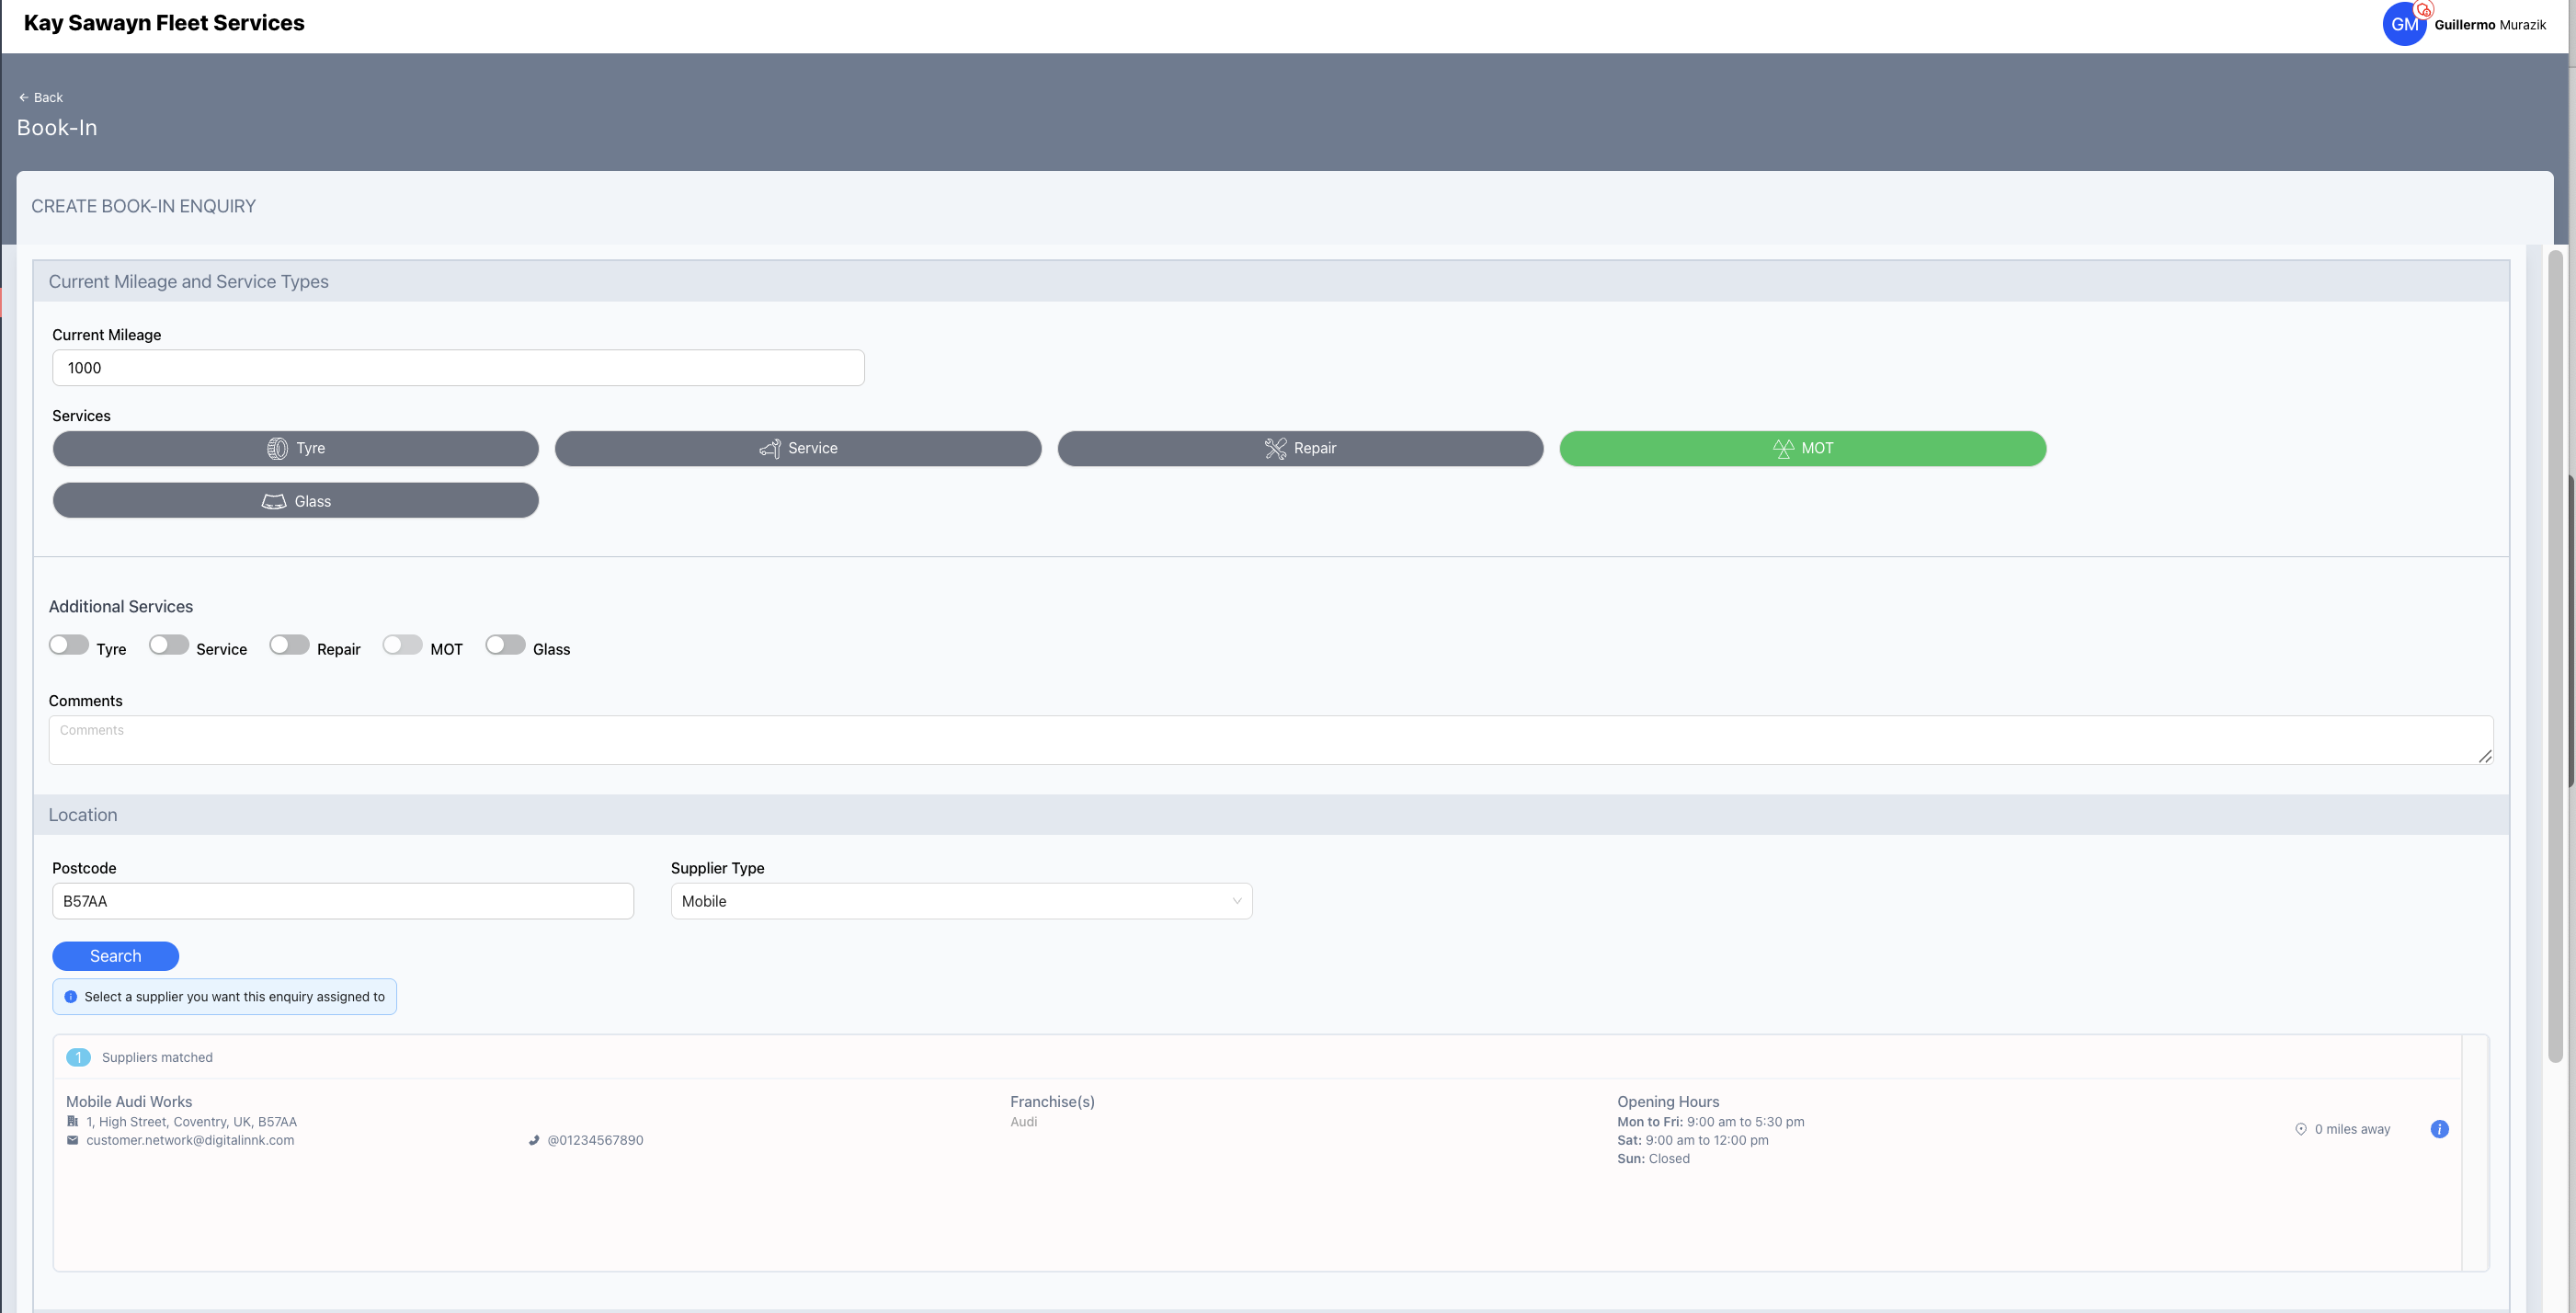Click the Suppliers matched count badge
The height and width of the screenshot is (1313, 2576).
(78, 1057)
